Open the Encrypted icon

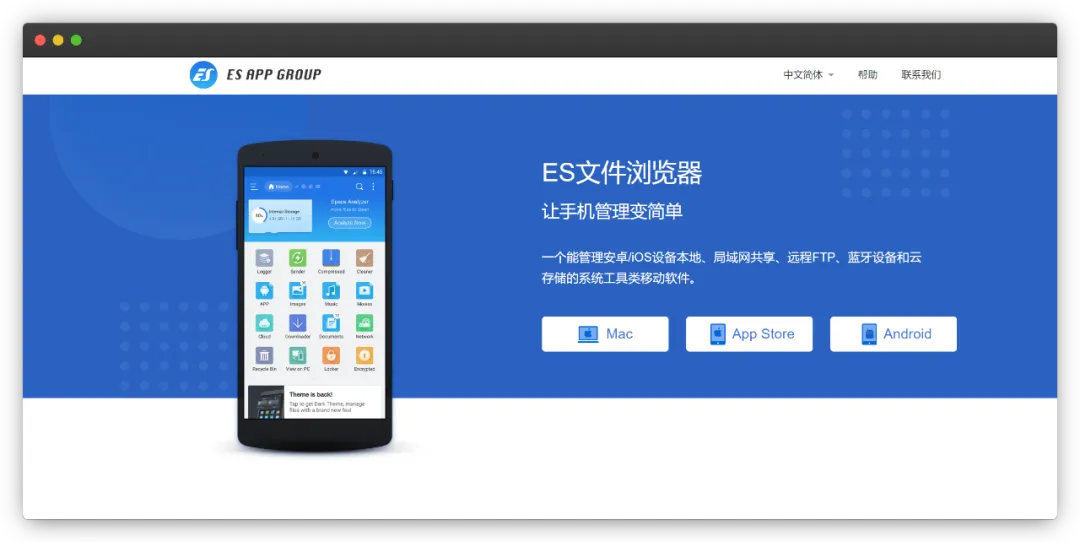click(364, 355)
